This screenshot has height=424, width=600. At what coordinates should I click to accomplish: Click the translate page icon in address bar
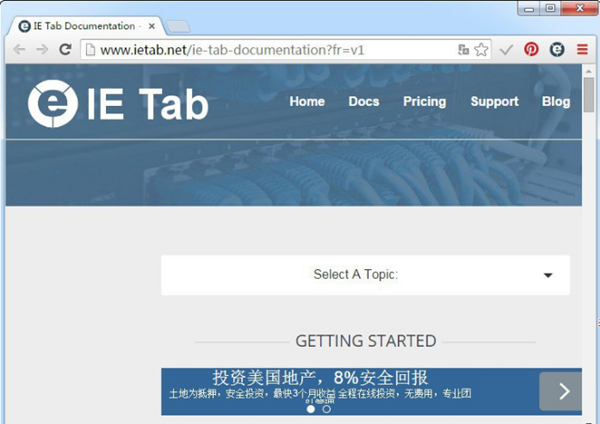point(463,49)
